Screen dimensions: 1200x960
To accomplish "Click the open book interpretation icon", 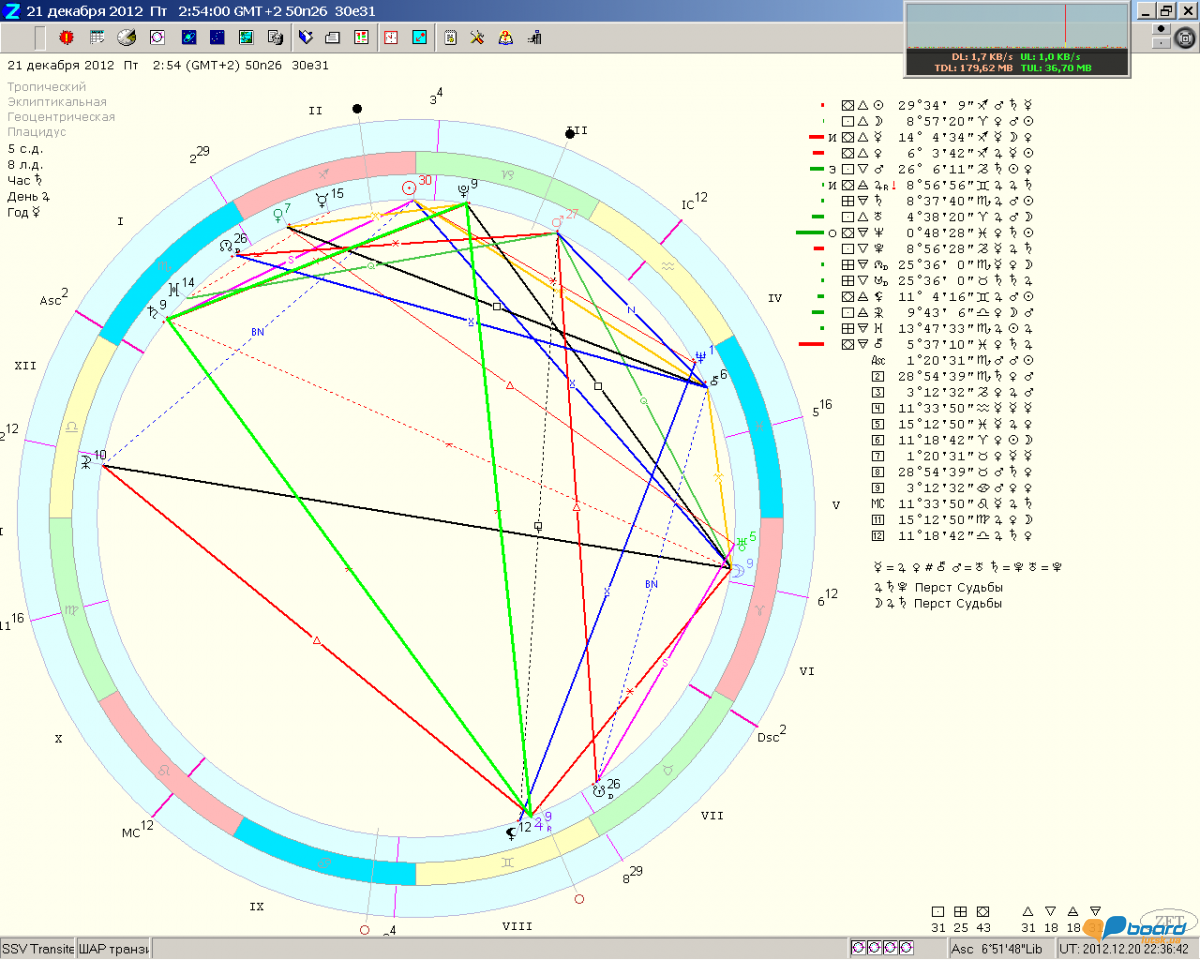I will click(x=306, y=38).
